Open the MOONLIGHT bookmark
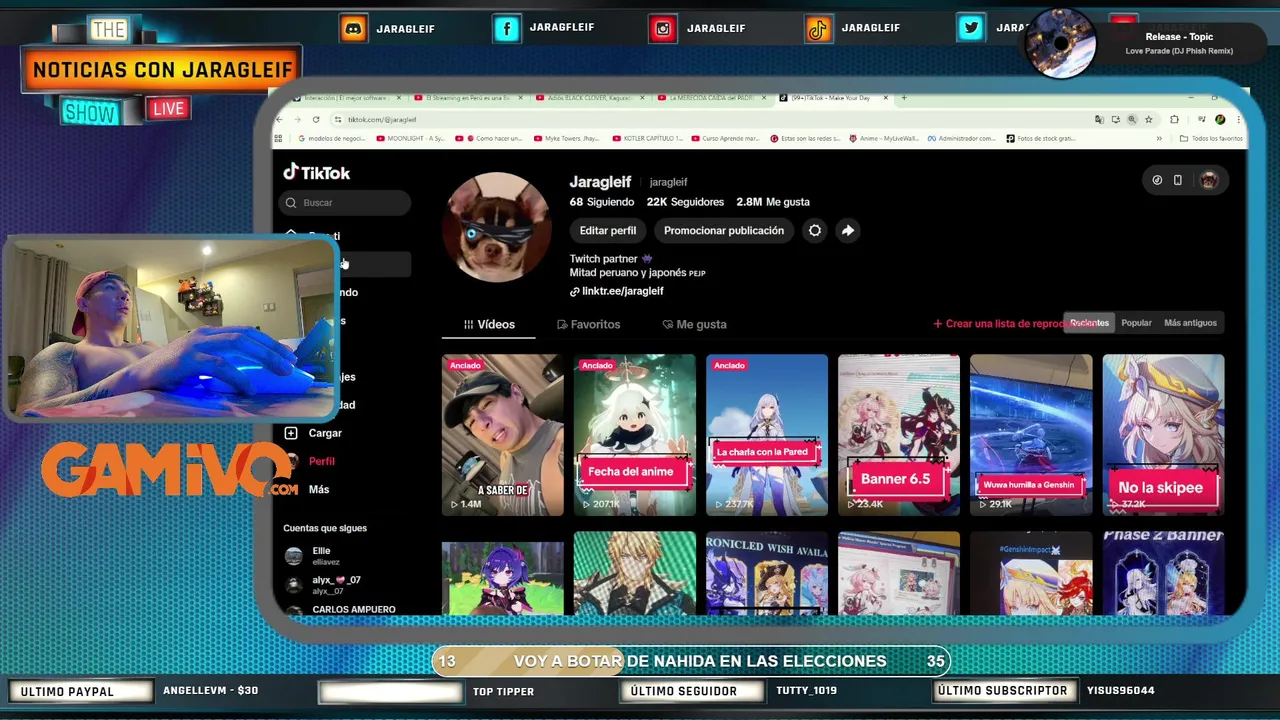Screen dimensions: 1280x720 point(410,138)
